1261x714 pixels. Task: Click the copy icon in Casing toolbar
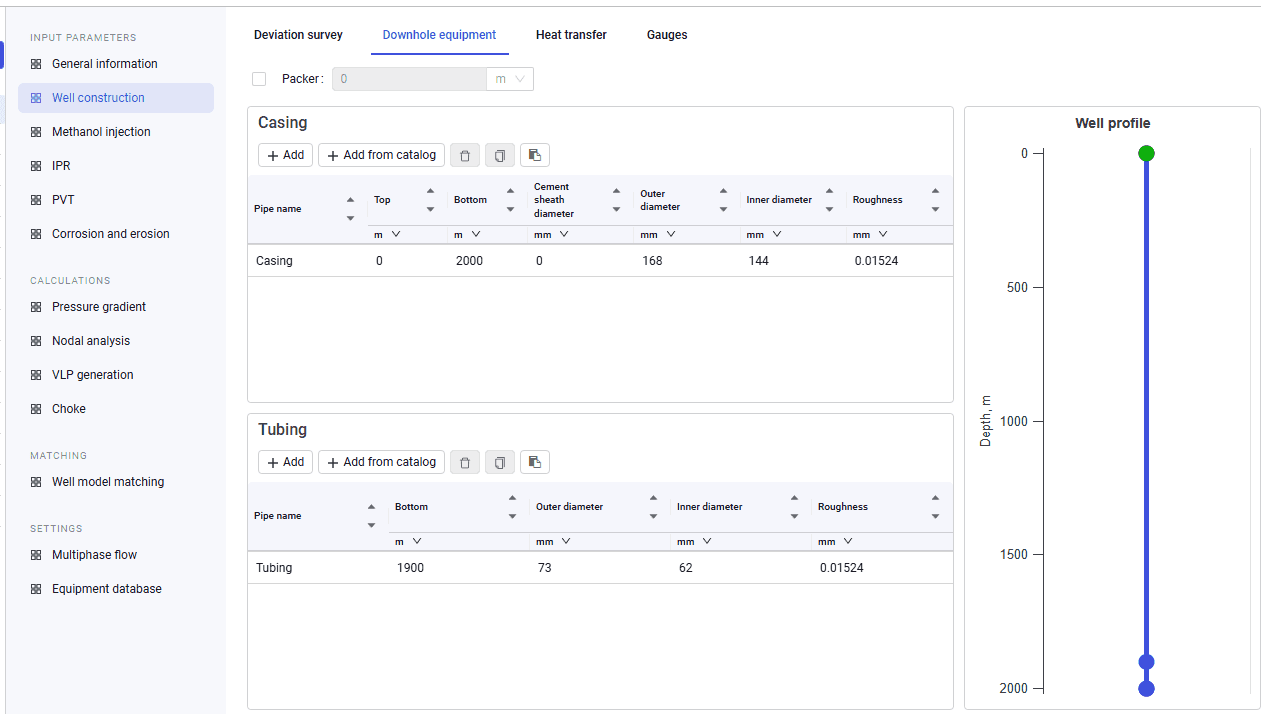[x=500, y=155]
